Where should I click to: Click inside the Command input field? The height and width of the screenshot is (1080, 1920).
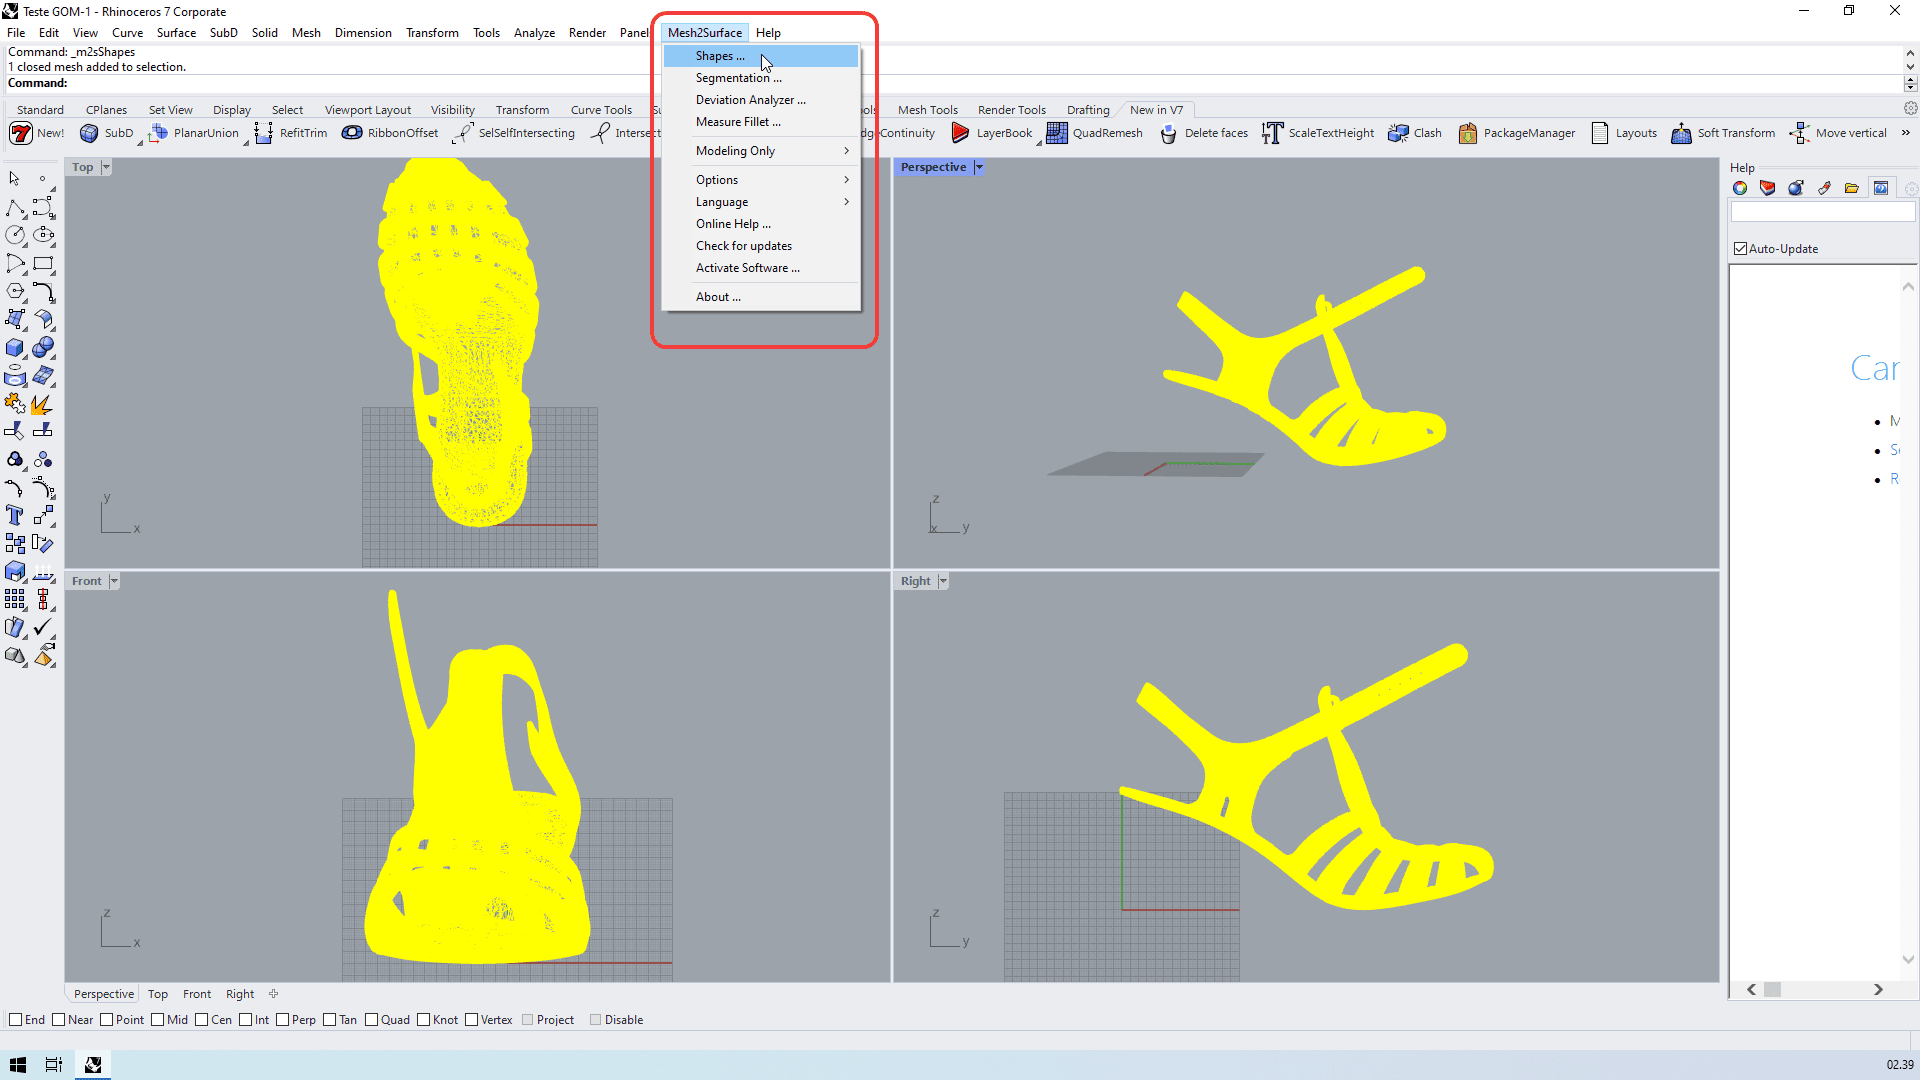(x=300, y=83)
